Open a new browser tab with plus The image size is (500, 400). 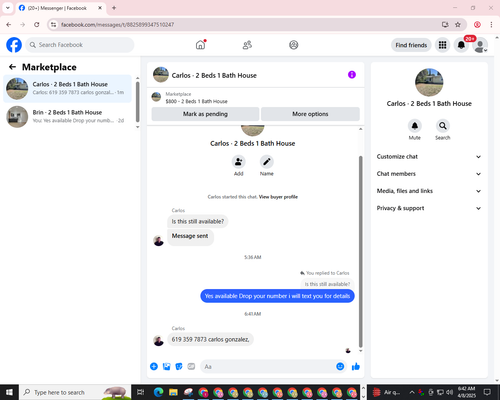pyautogui.click(x=114, y=8)
